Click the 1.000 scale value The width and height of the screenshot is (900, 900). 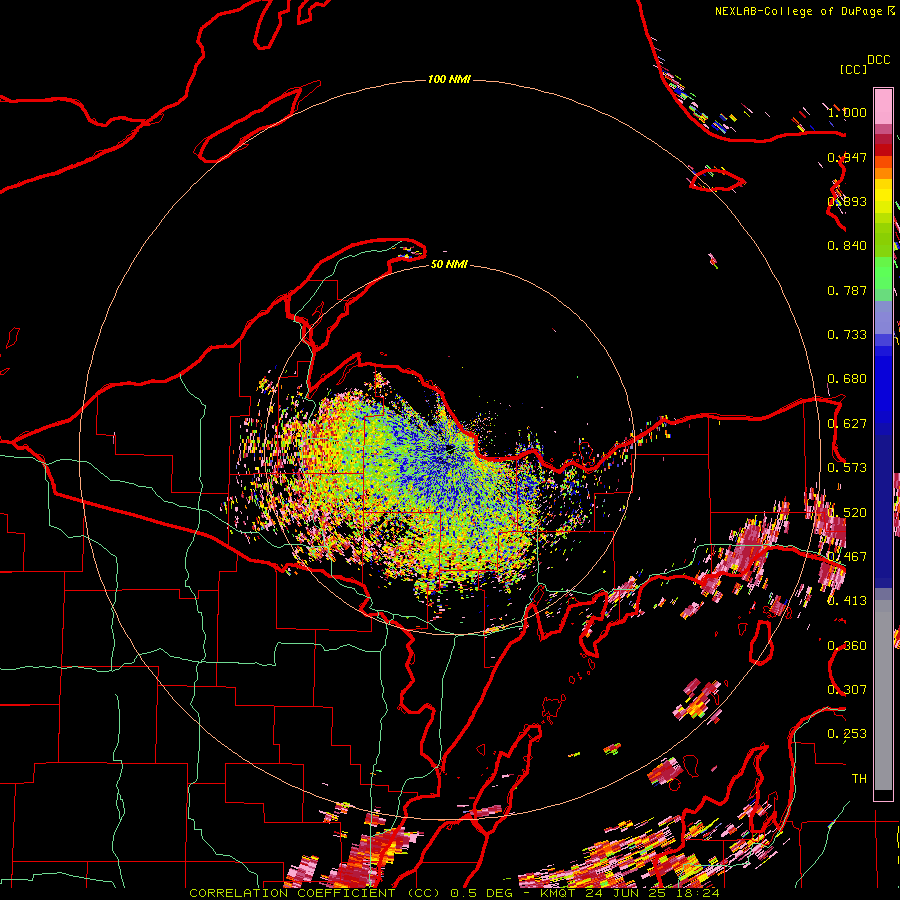[847, 112]
